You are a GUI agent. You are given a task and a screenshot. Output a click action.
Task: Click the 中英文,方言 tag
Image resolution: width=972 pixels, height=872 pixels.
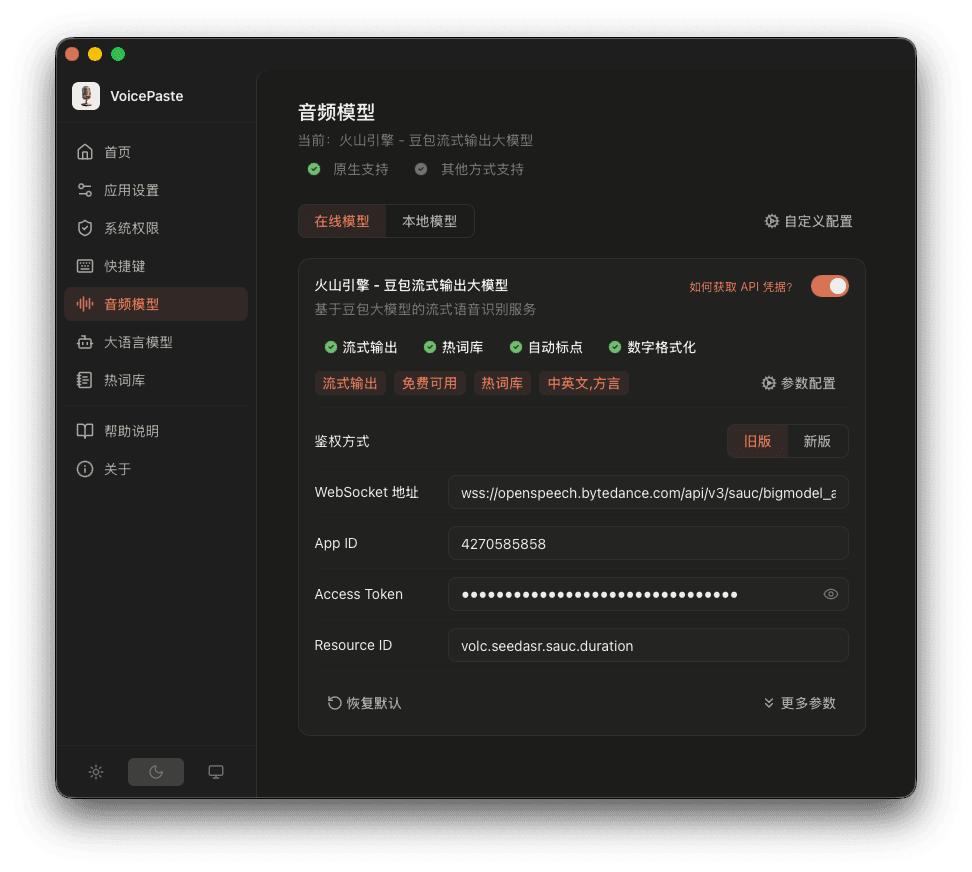[584, 384]
